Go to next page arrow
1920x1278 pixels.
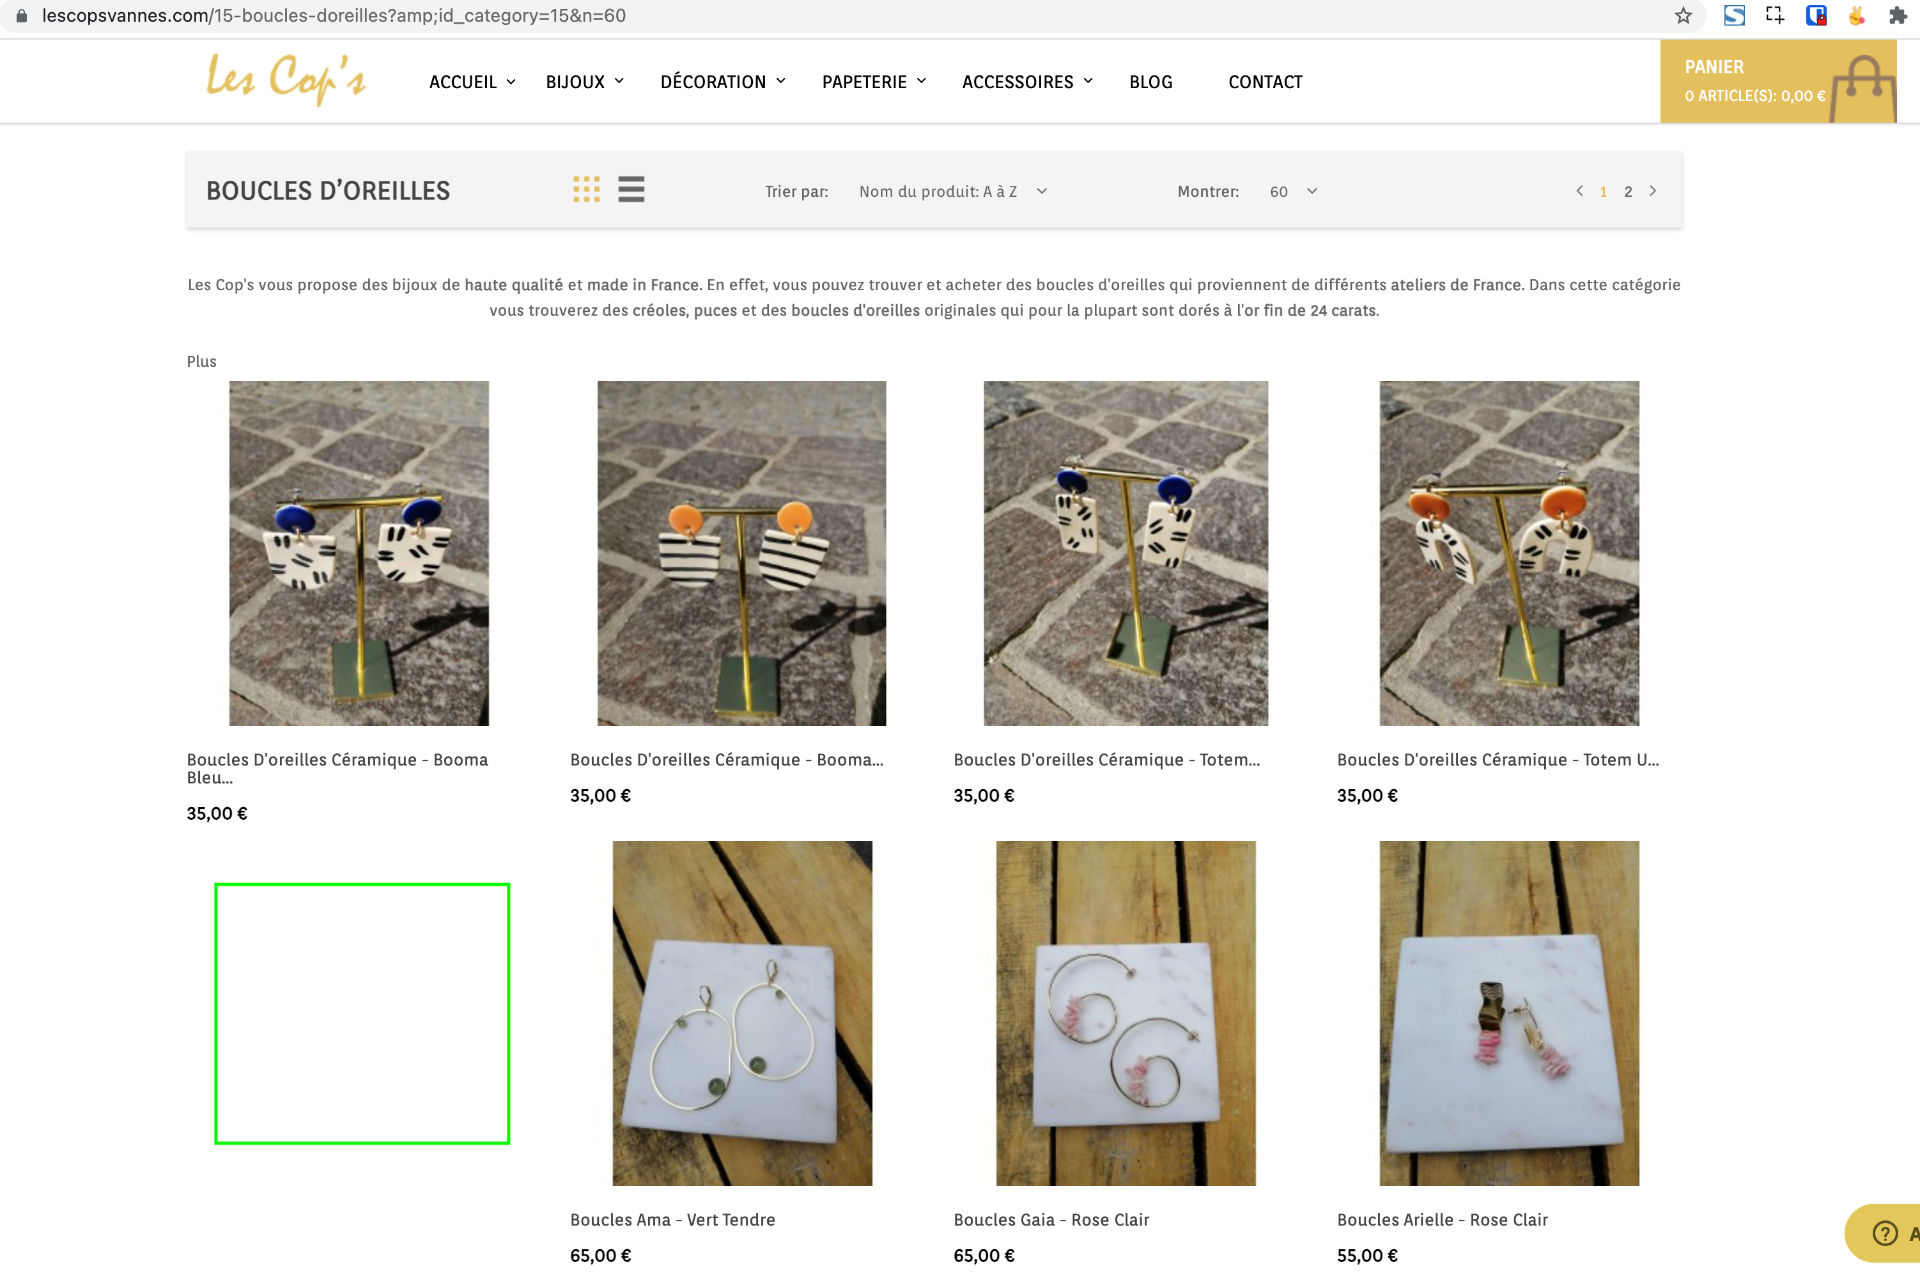tap(1653, 191)
